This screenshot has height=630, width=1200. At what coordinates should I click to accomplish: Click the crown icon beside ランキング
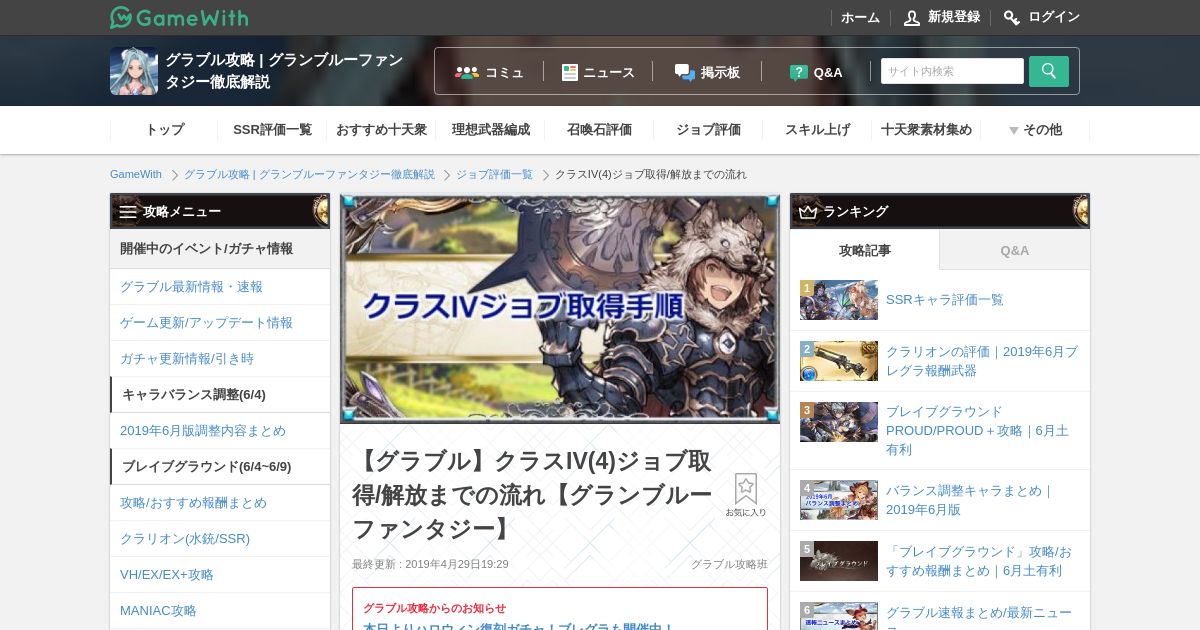coord(808,211)
